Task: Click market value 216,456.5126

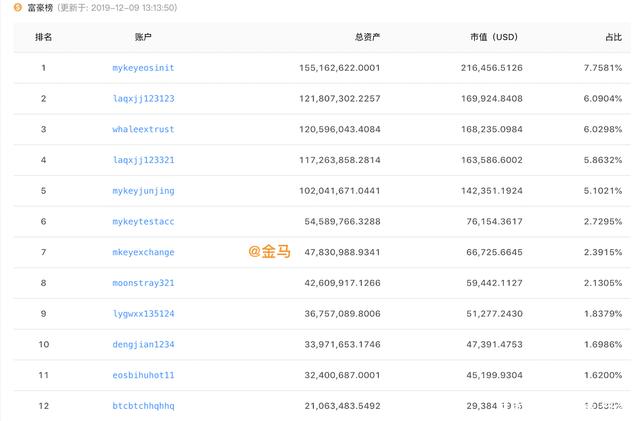Action: (492, 68)
